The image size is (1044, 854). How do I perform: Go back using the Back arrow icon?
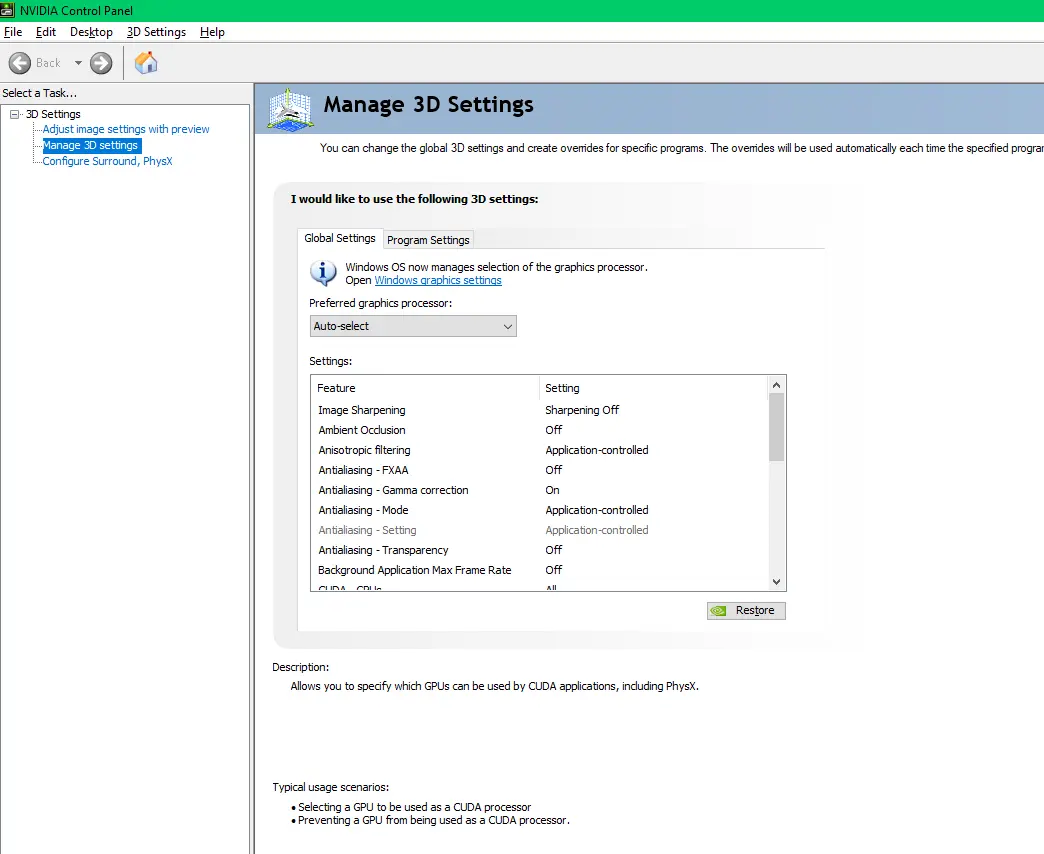tap(20, 63)
